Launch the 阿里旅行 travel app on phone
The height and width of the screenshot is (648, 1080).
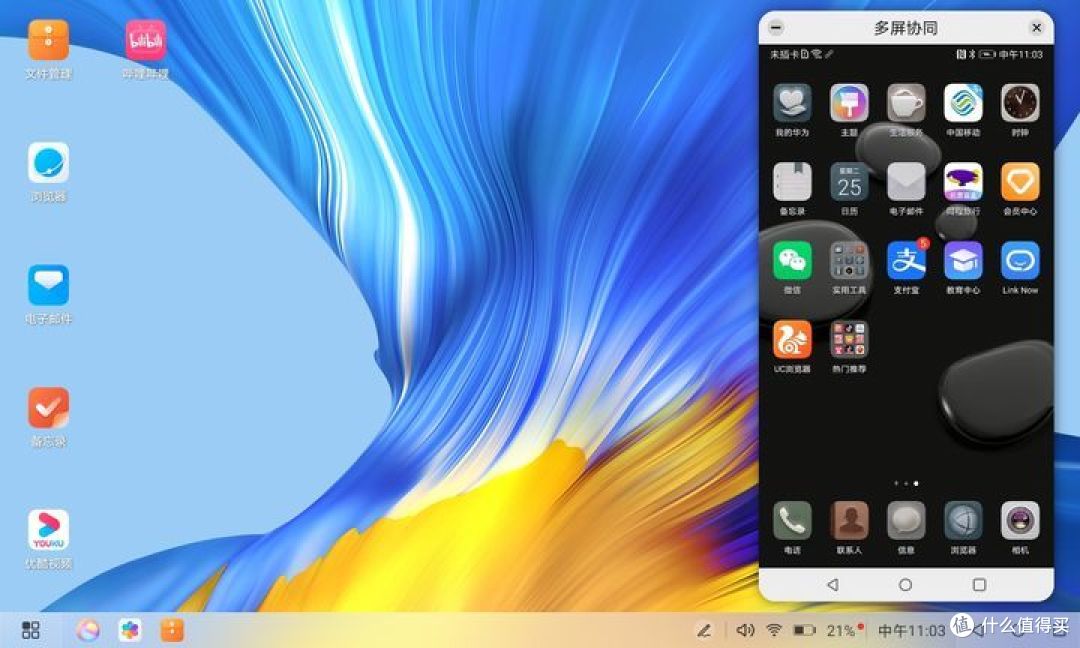pyautogui.click(x=963, y=182)
